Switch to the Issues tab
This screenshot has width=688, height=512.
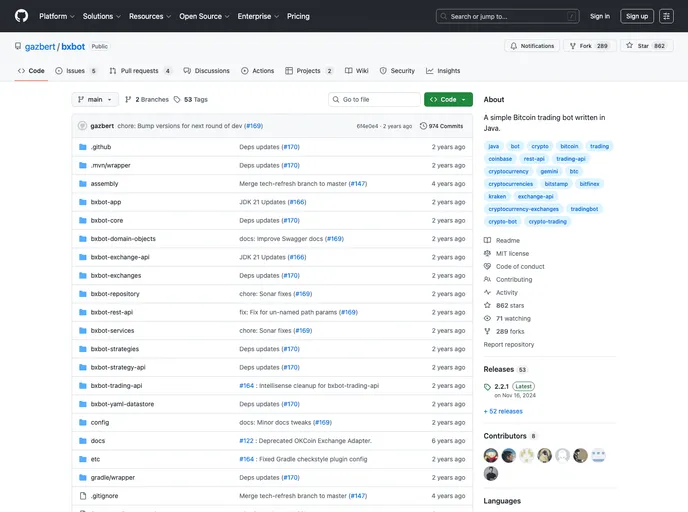tap(75, 71)
